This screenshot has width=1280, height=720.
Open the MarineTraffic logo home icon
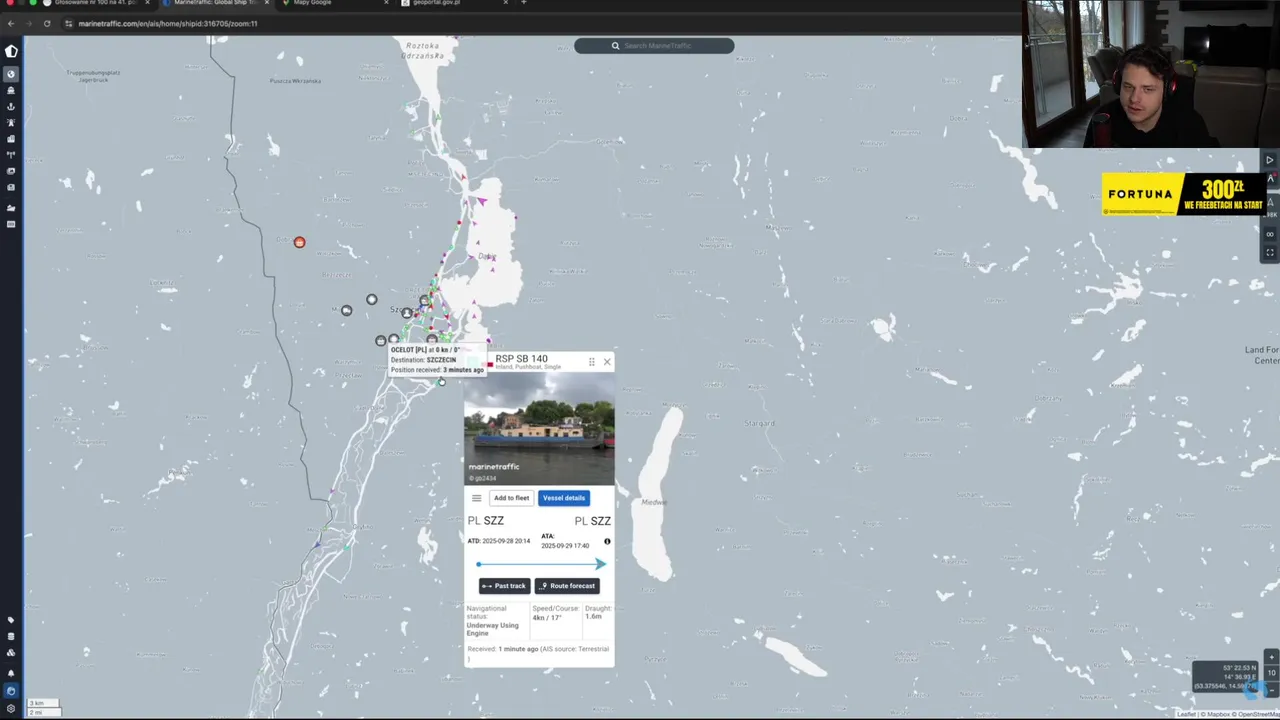point(11,51)
